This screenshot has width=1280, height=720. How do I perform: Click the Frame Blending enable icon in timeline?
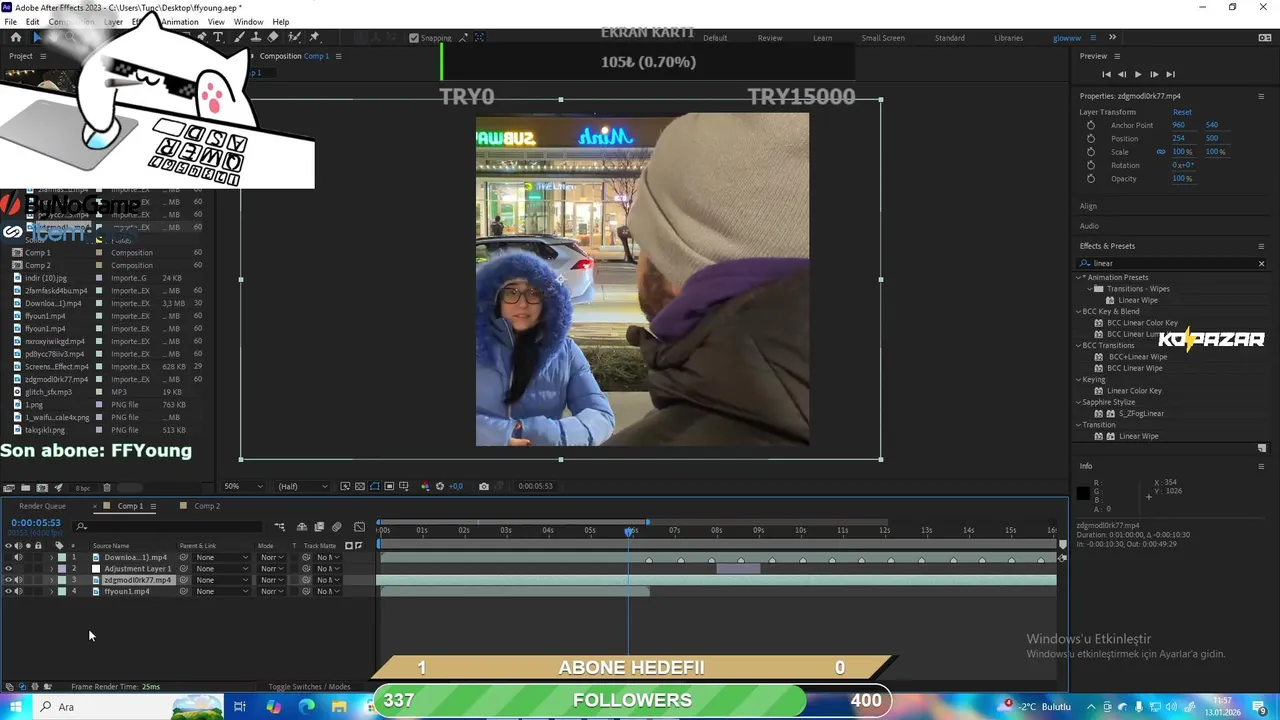point(319,527)
